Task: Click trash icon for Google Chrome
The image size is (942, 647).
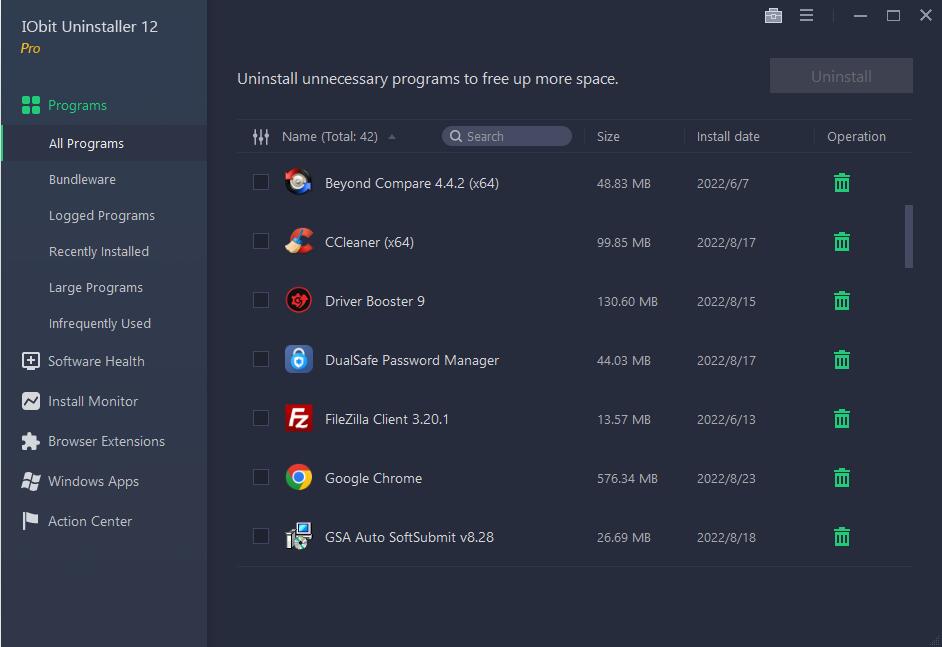Action: [x=842, y=478]
